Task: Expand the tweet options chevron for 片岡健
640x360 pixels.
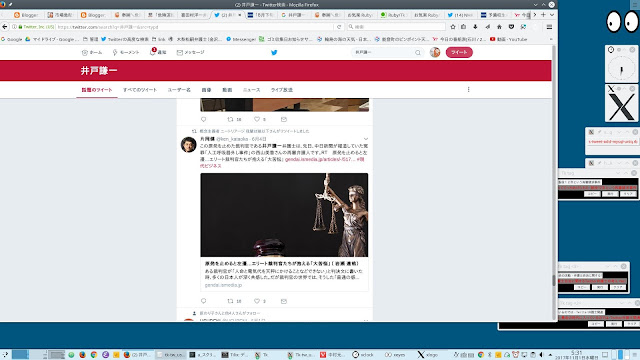Action: click(x=366, y=139)
